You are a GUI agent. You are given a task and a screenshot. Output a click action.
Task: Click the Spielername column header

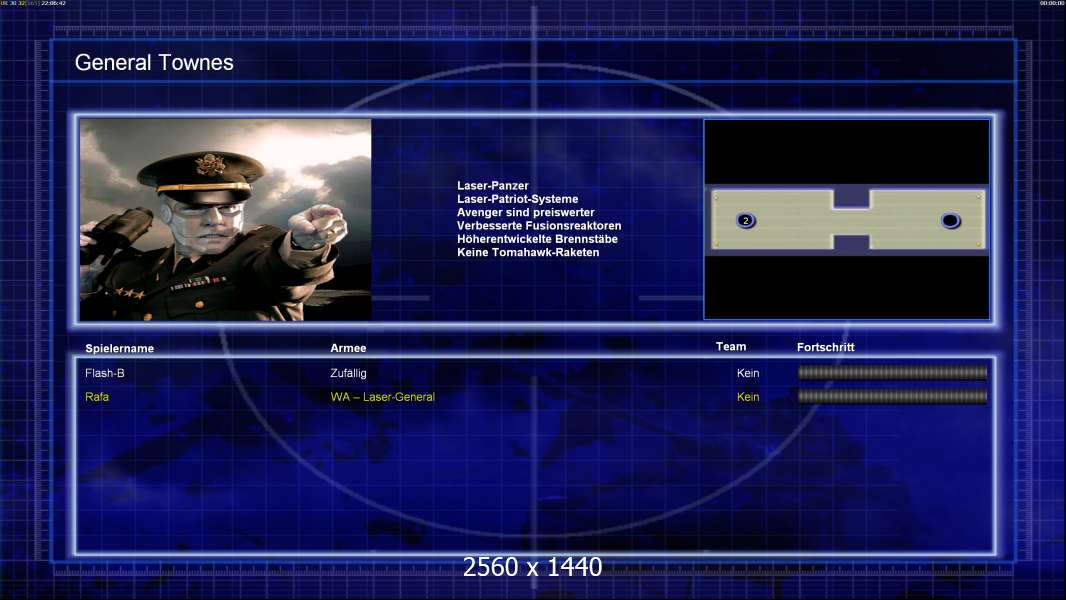(x=120, y=349)
